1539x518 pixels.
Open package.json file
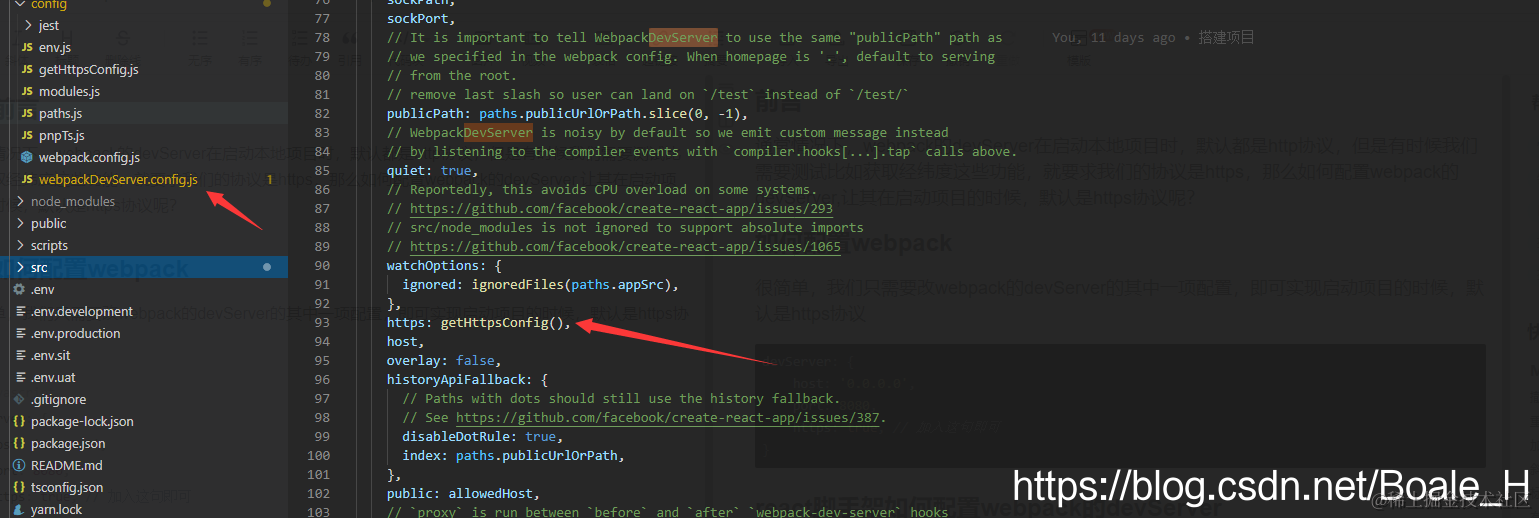pos(68,443)
